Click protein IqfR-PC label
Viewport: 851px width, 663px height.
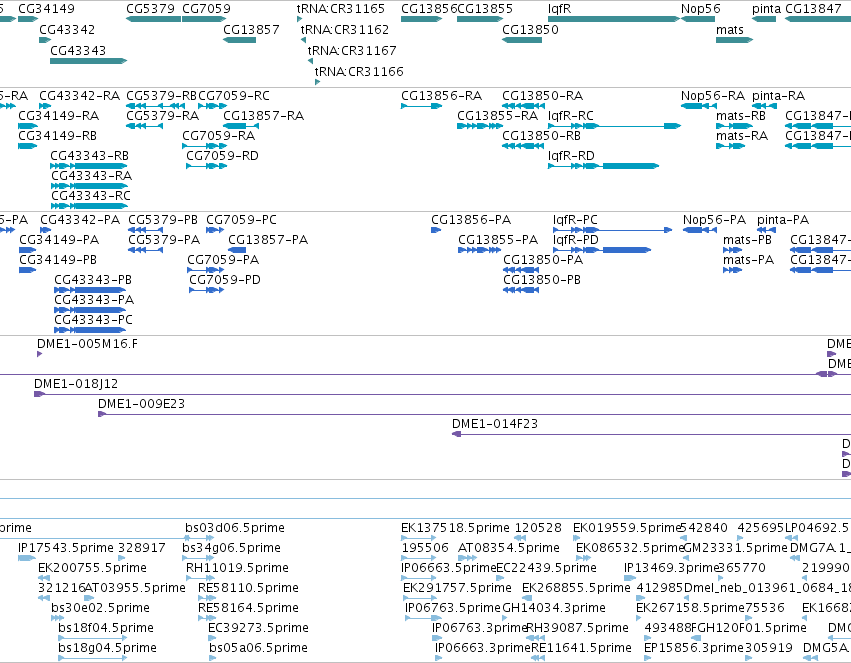click(x=575, y=220)
